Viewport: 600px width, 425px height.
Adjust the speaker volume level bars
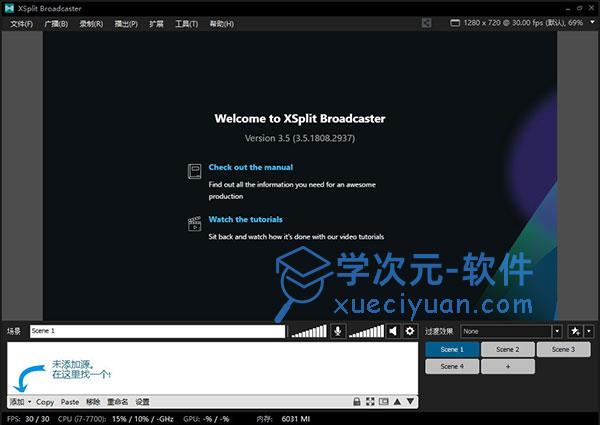point(366,331)
